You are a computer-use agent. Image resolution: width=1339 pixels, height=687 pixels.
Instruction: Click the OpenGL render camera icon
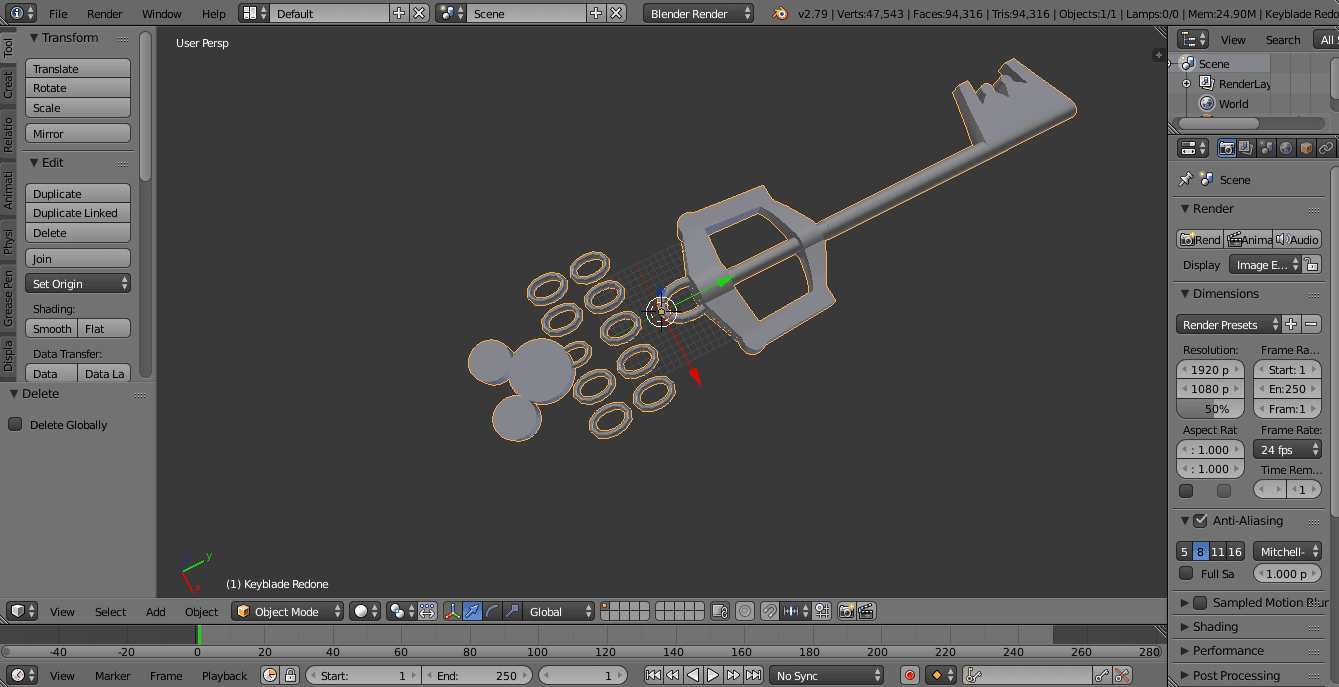point(847,611)
